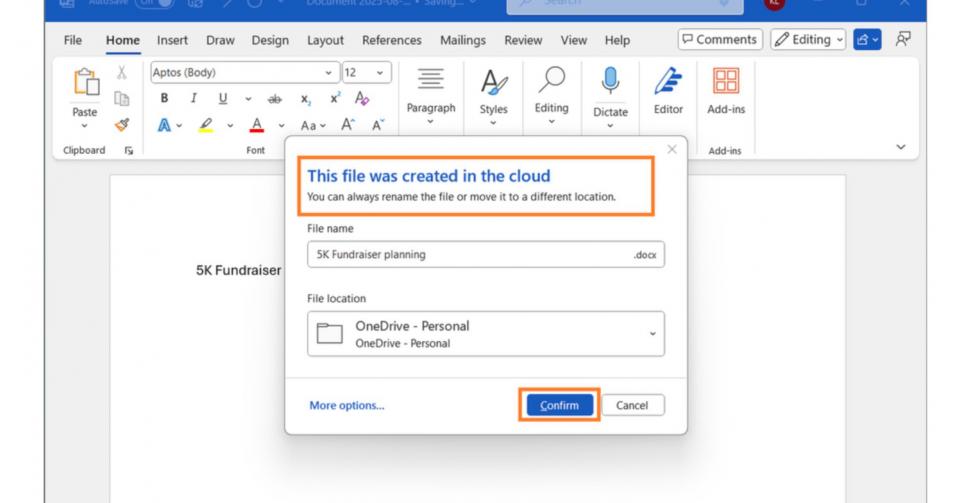Click the collaborator person icon
962x503 pixels.
coord(902,40)
